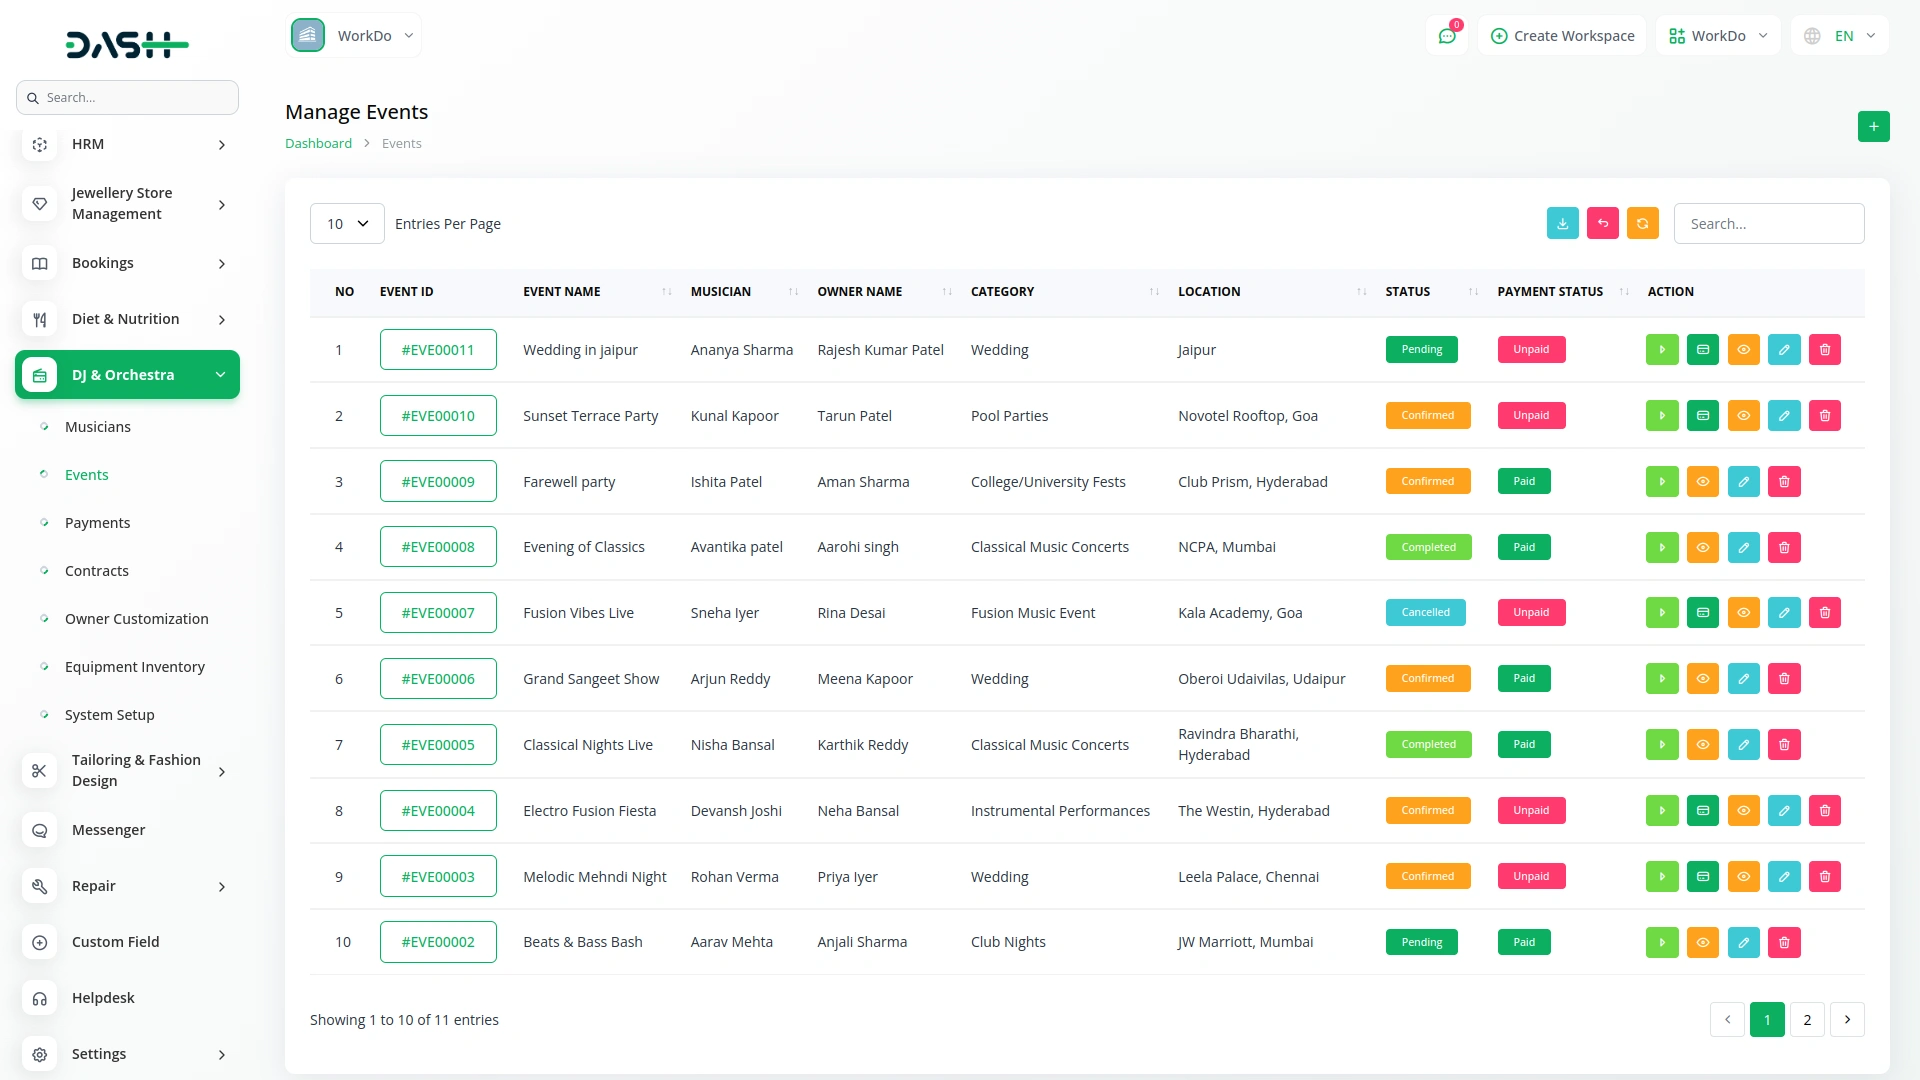View details of Evening of Classics event
Image resolution: width=1920 pixels, height=1080 pixels.
coord(1702,548)
